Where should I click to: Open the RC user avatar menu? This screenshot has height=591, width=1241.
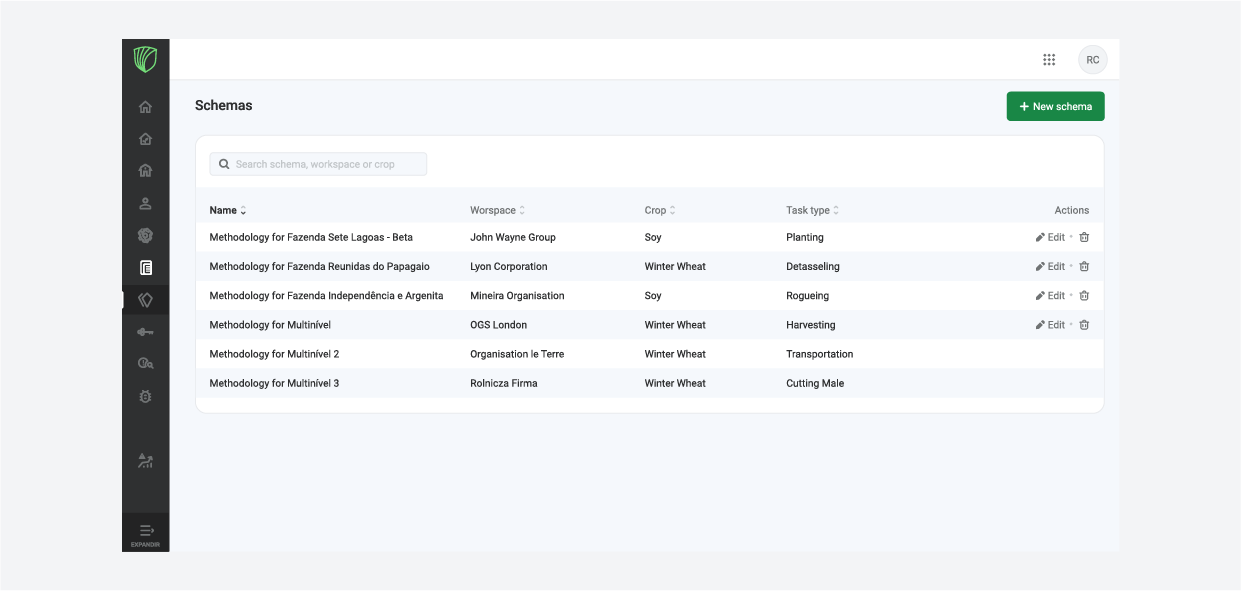pyautogui.click(x=1093, y=60)
